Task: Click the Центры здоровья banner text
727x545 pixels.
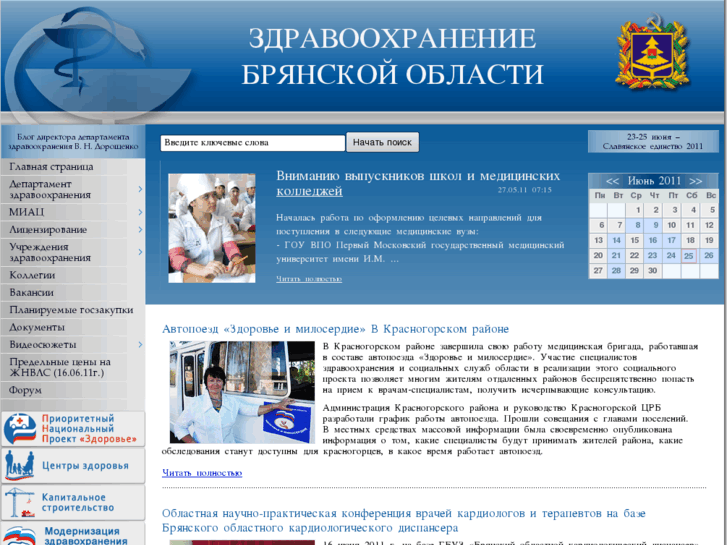Action: click(x=85, y=466)
